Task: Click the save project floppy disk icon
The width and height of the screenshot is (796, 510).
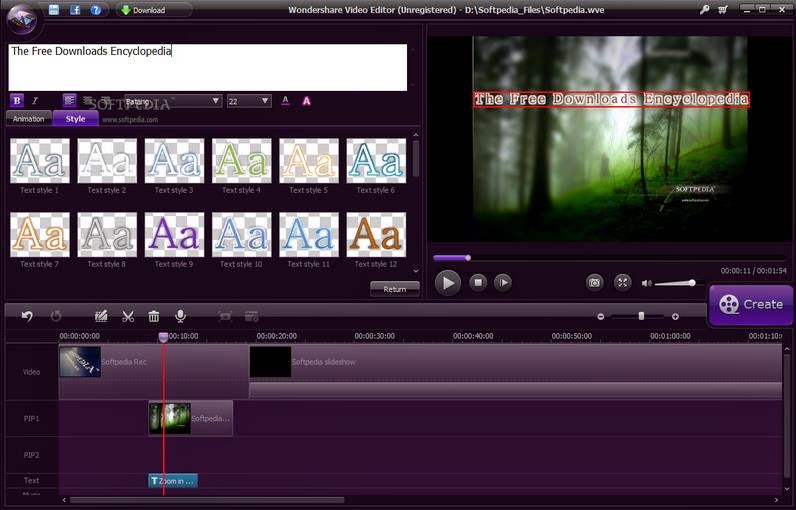Action: pyautogui.click(x=54, y=10)
